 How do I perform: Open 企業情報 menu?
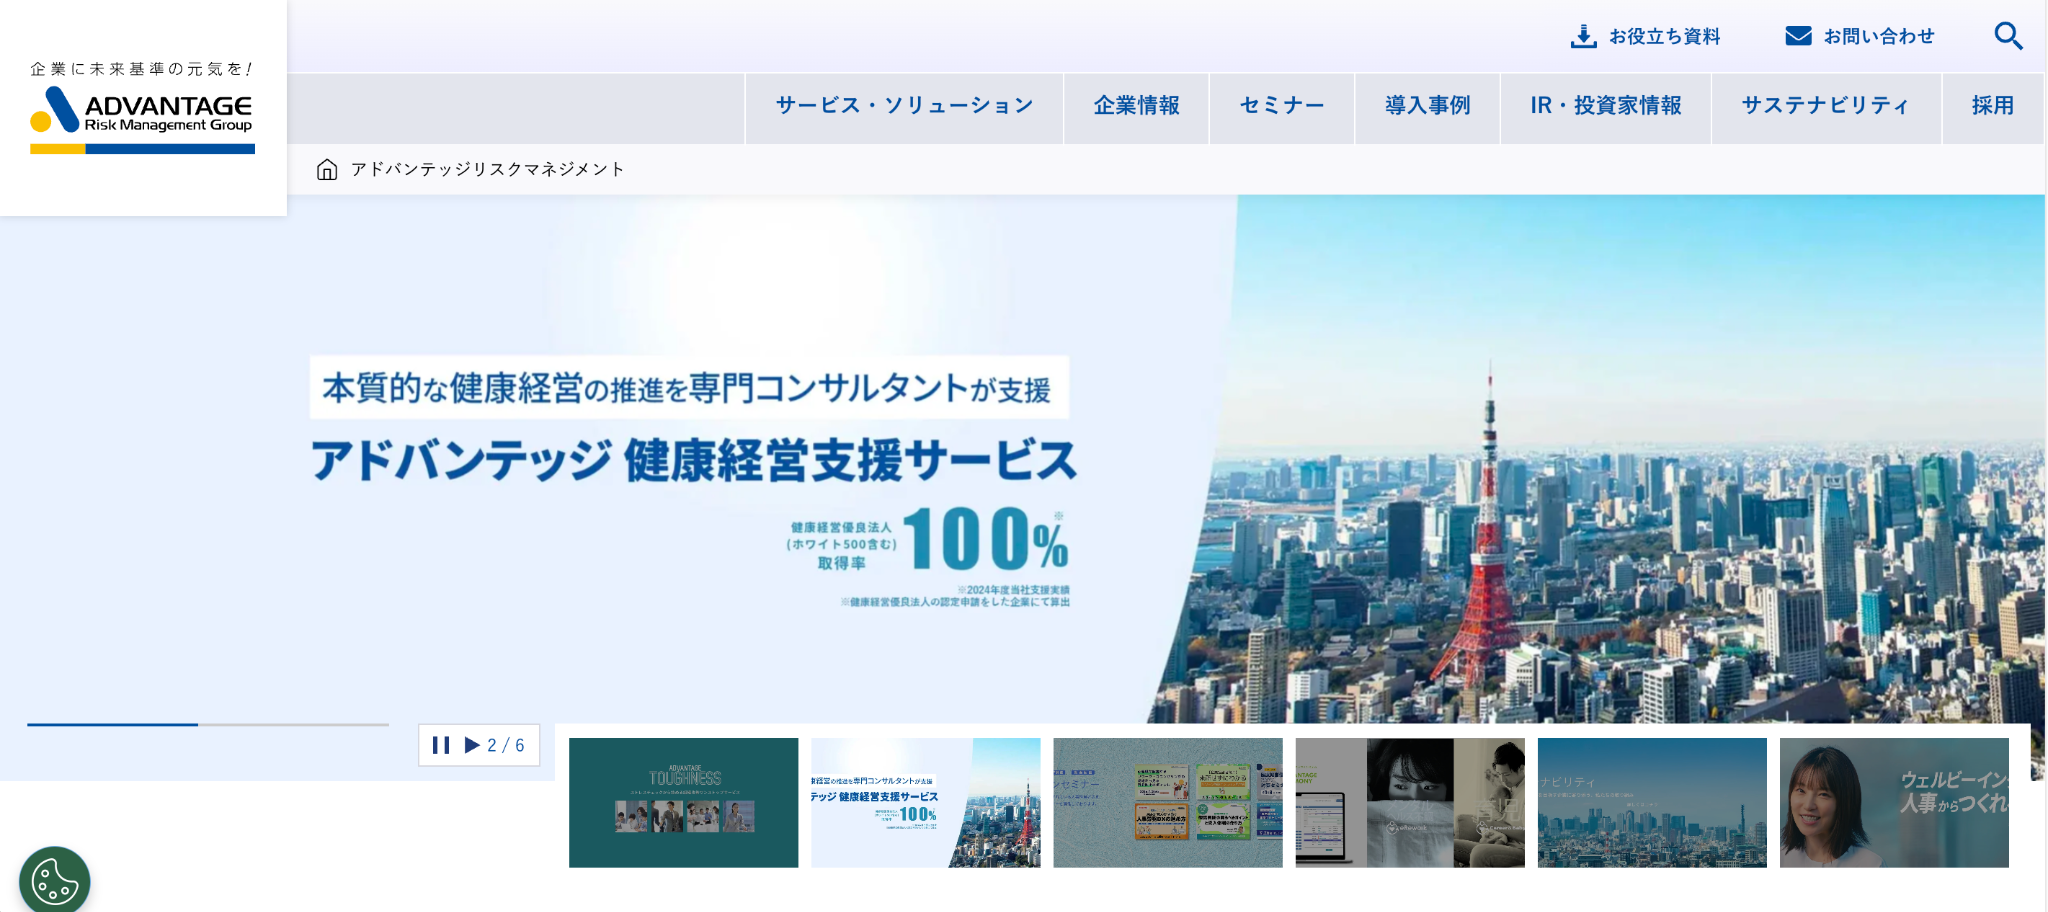click(x=1136, y=107)
